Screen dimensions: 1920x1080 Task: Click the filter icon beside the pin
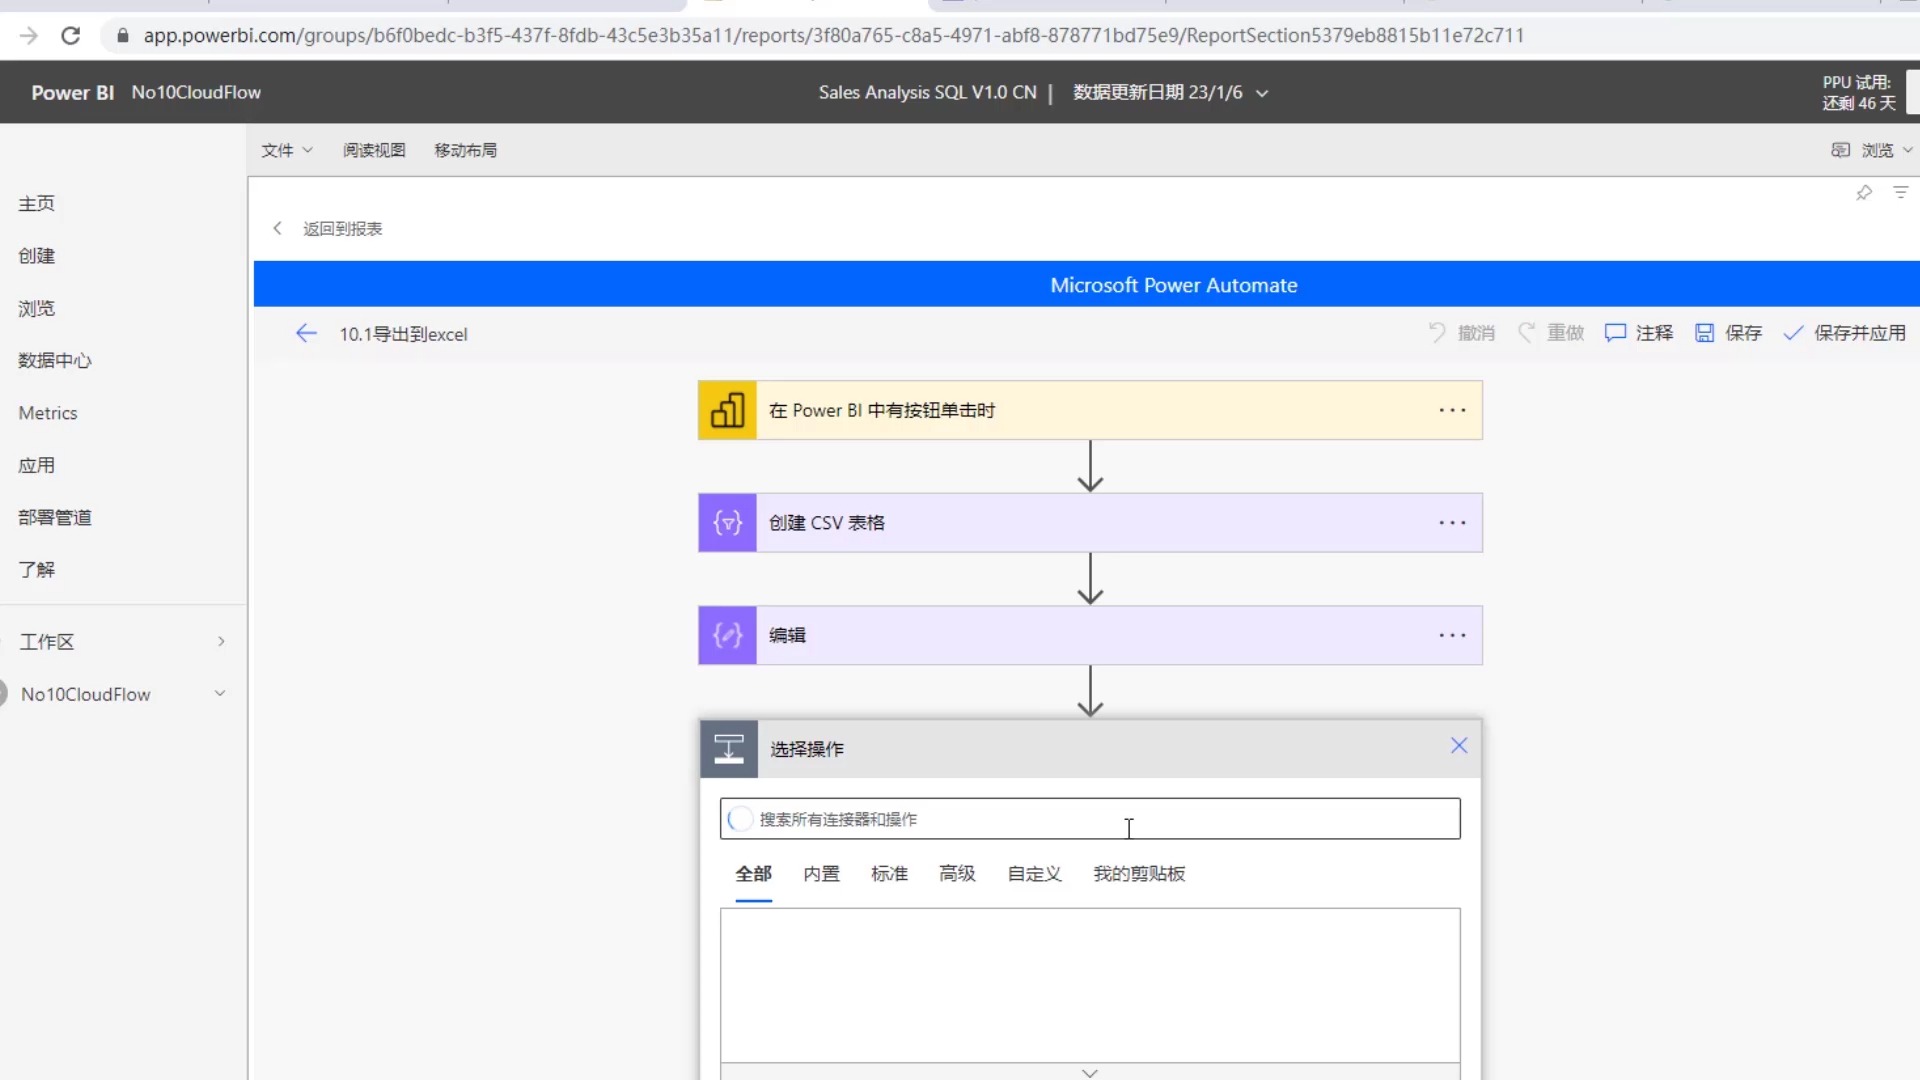point(1900,192)
